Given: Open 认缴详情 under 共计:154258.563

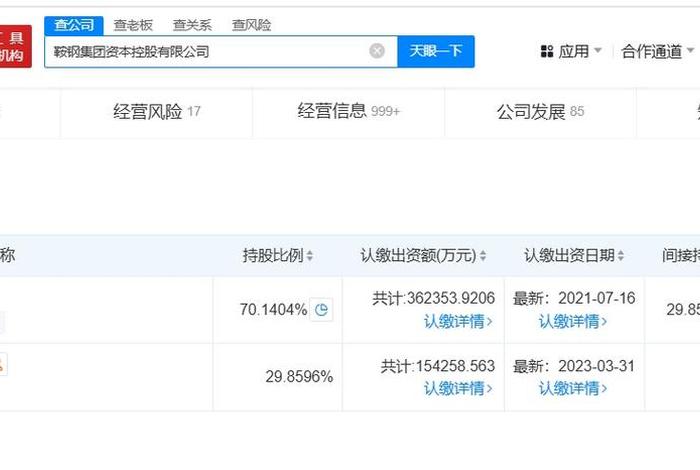Looking at the screenshot, I should coord(458,388).
